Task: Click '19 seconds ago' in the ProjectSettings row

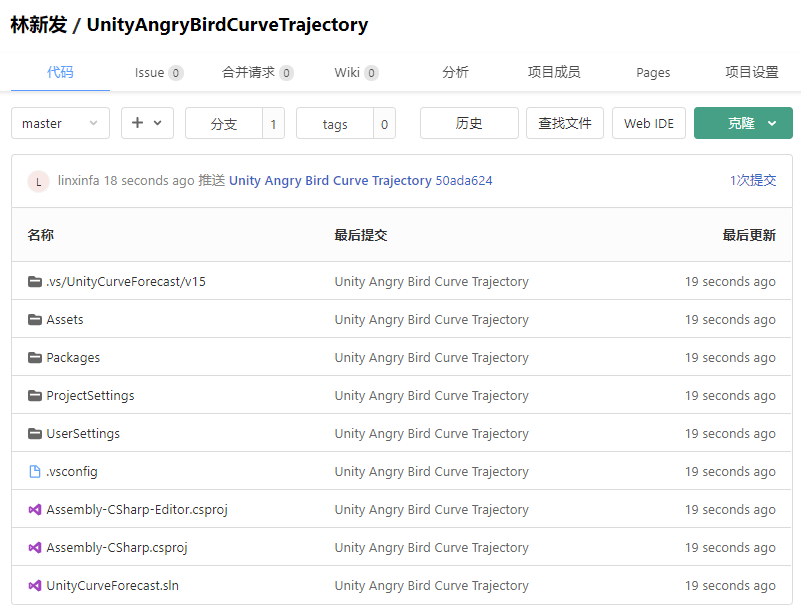Action: [730, 395]
